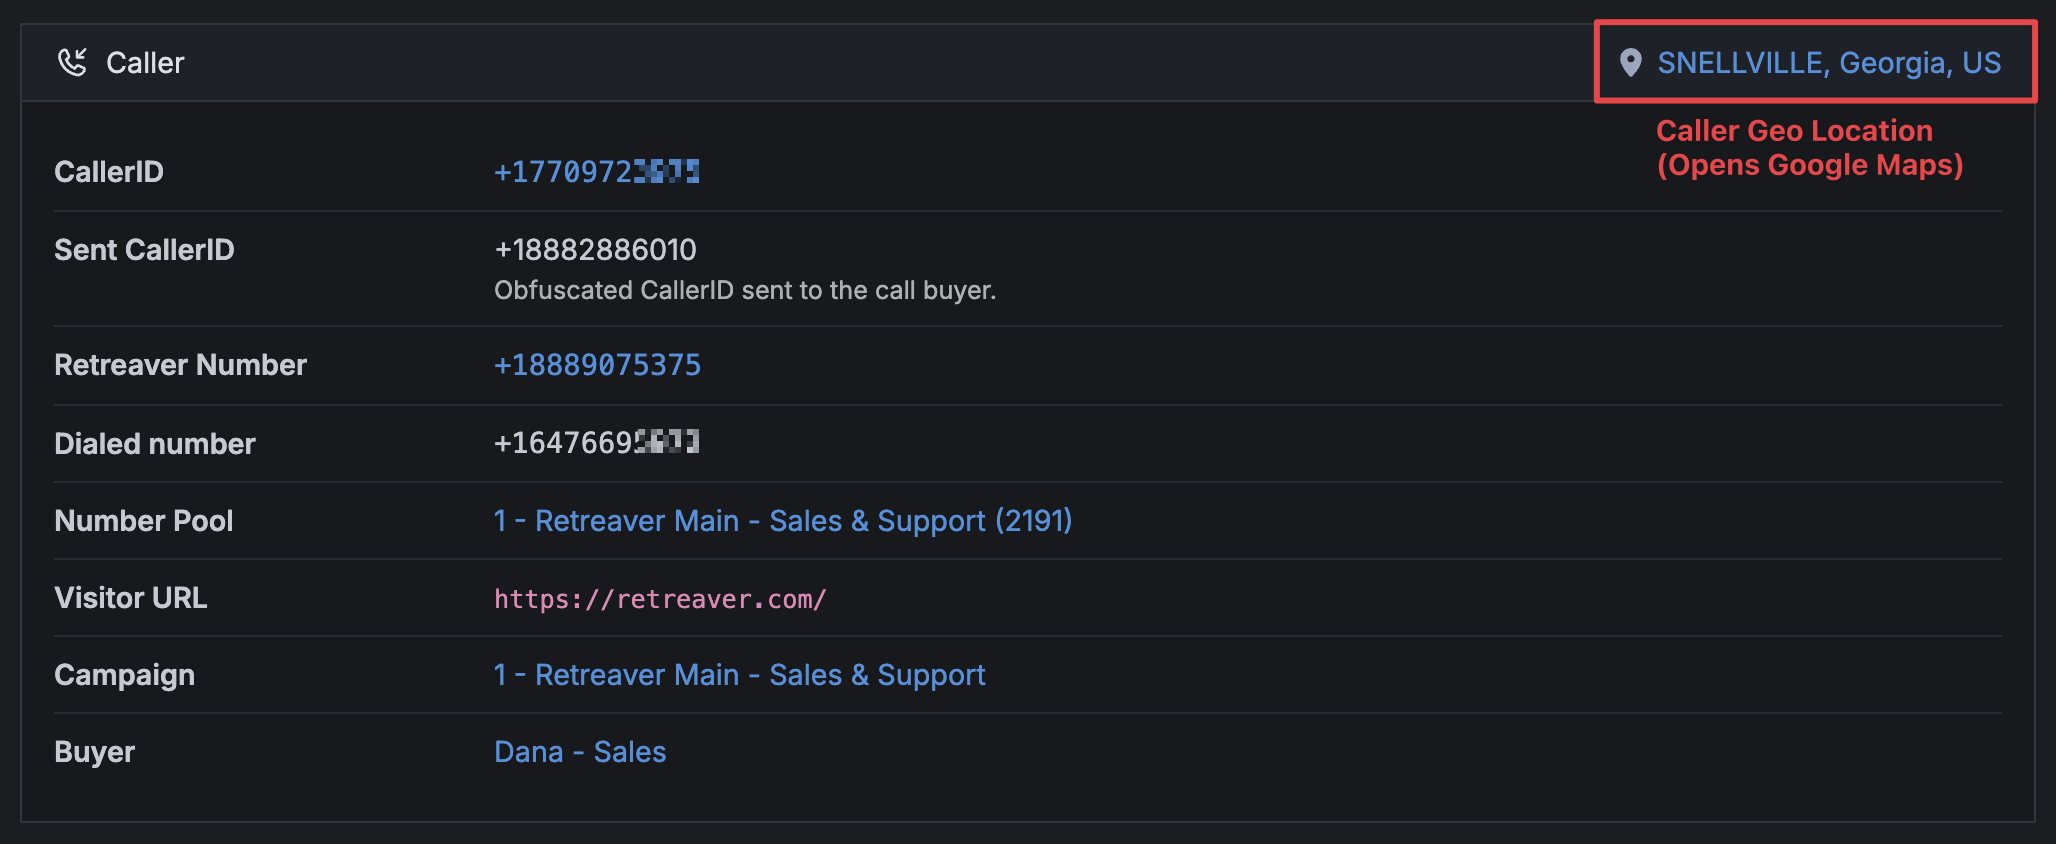The height and width of the screenshot is (844, 2056).
Task: Click the Number Pool field label
Action: click(x=144, y=521)
